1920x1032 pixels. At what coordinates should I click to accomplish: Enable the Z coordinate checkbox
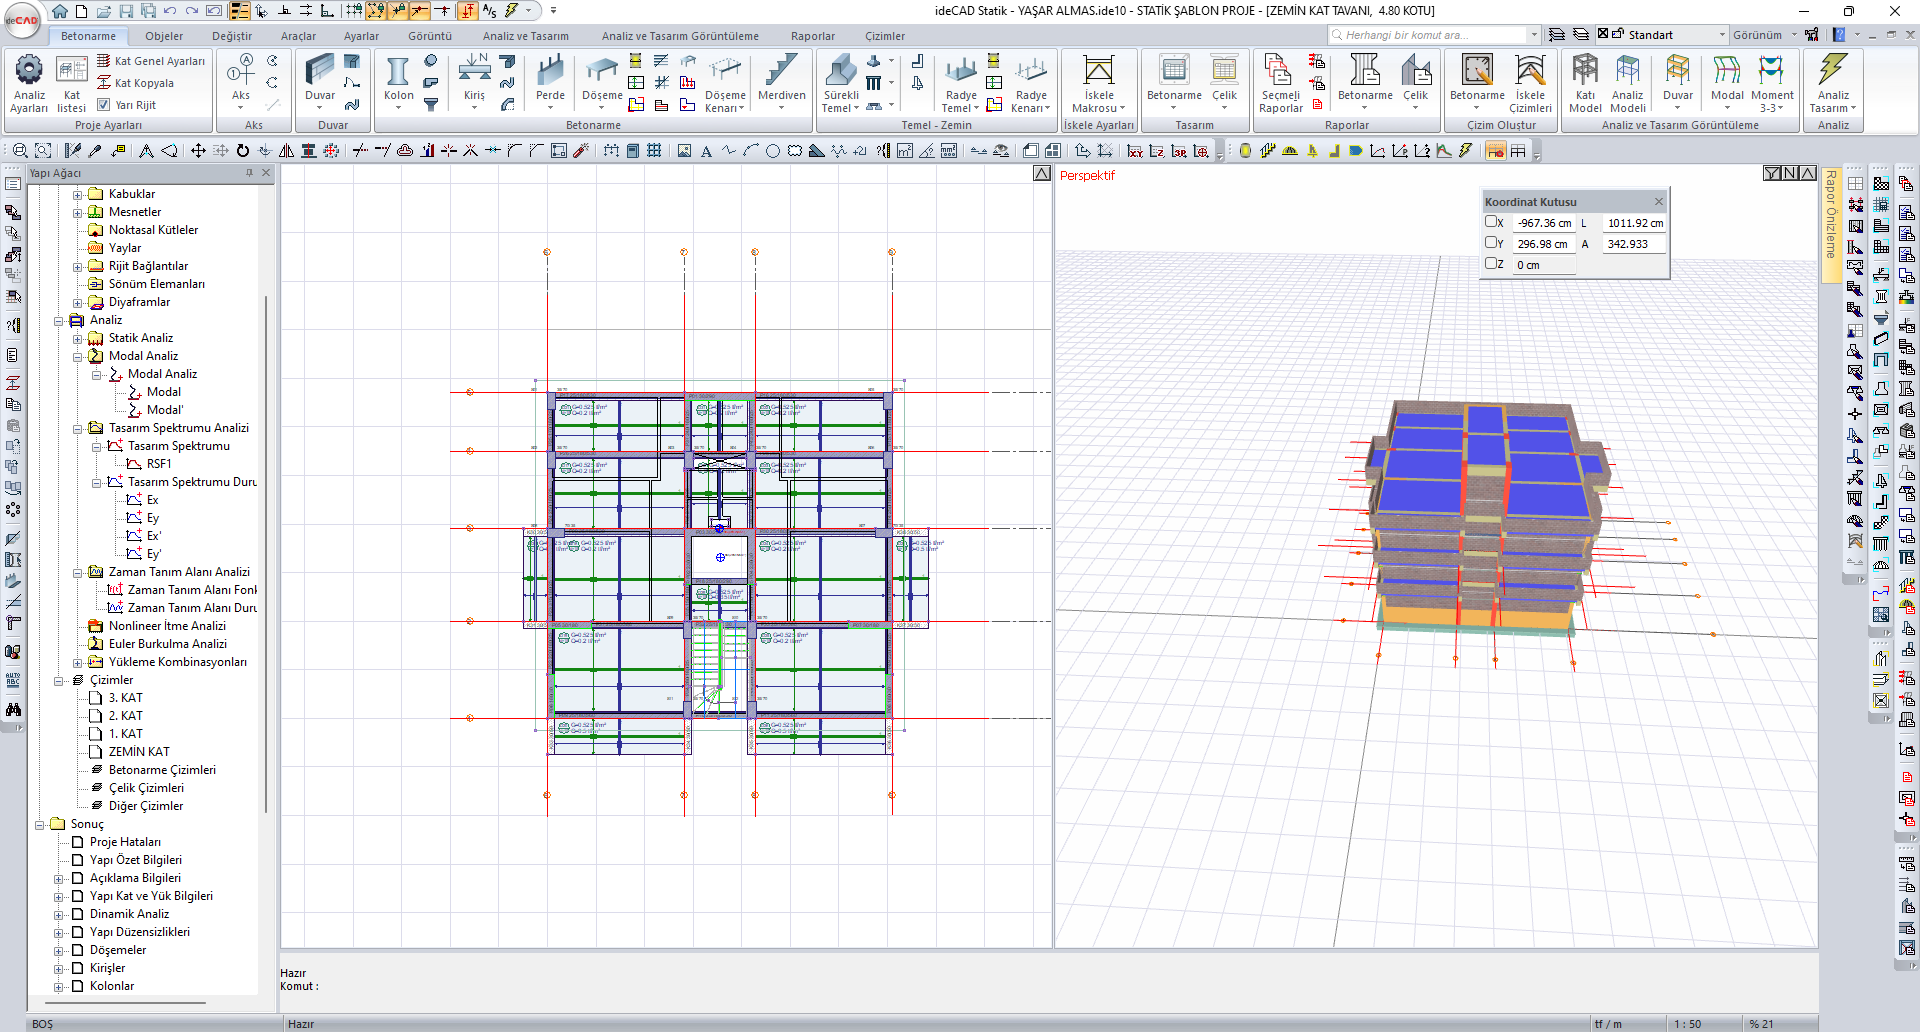pos(1491,264)
